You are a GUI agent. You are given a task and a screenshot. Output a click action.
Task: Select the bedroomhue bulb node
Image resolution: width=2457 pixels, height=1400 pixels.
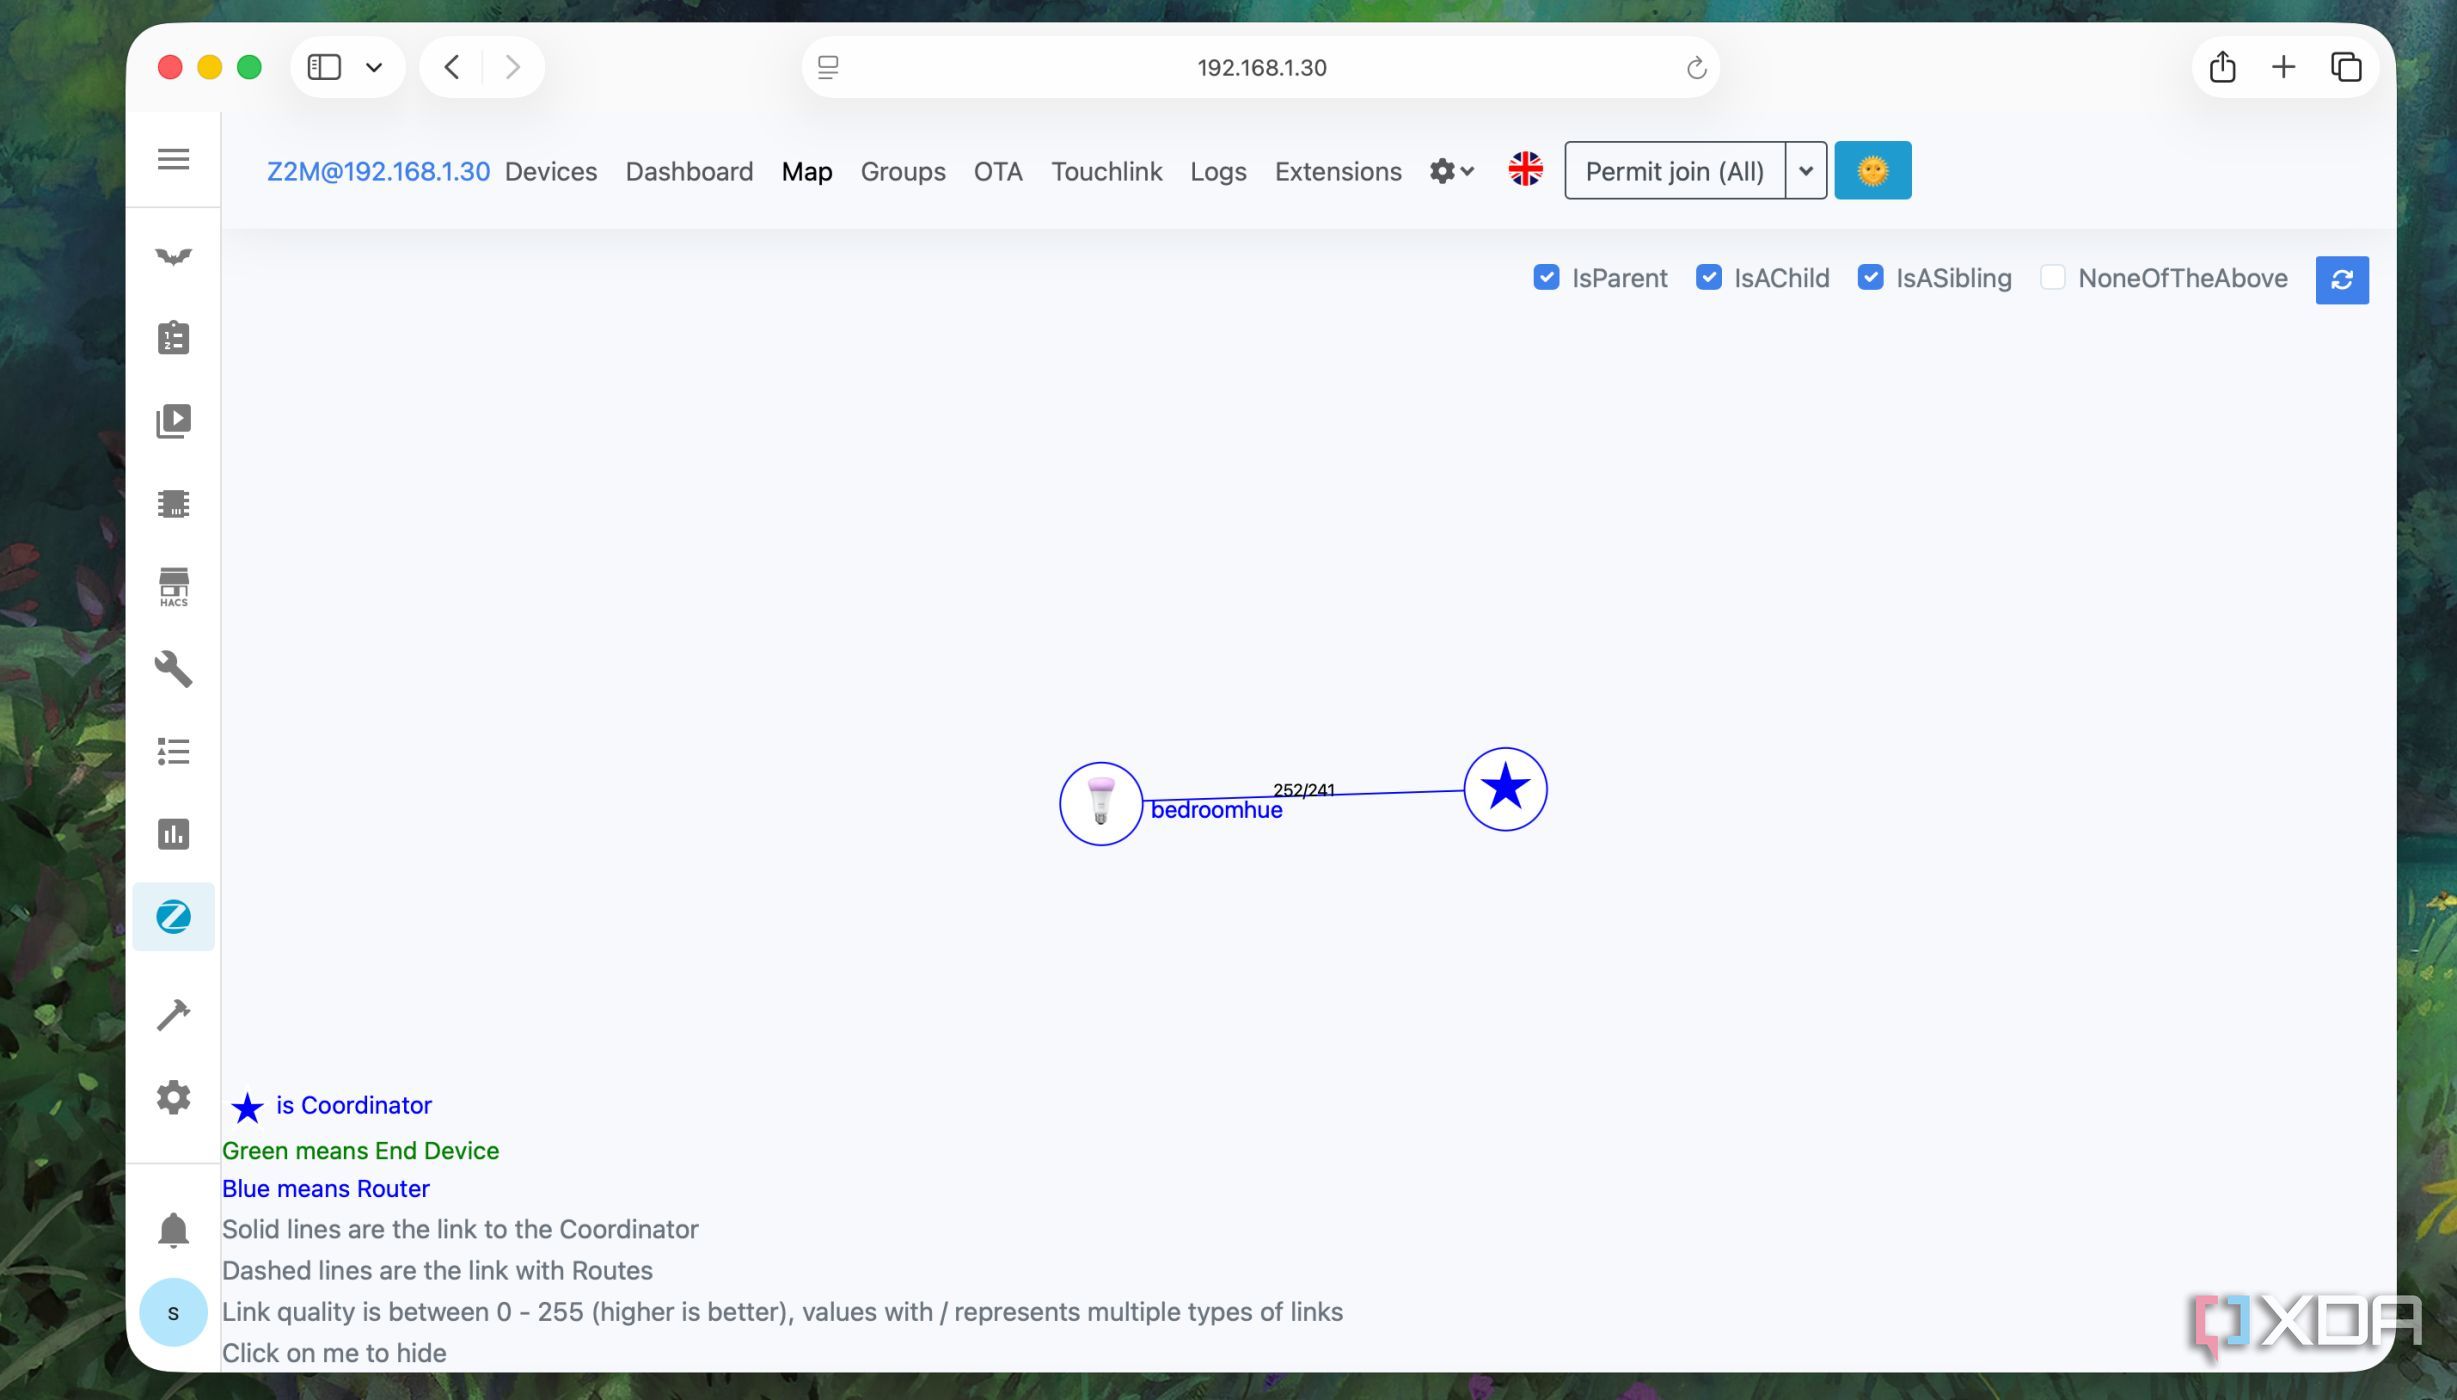point(1101,803)
